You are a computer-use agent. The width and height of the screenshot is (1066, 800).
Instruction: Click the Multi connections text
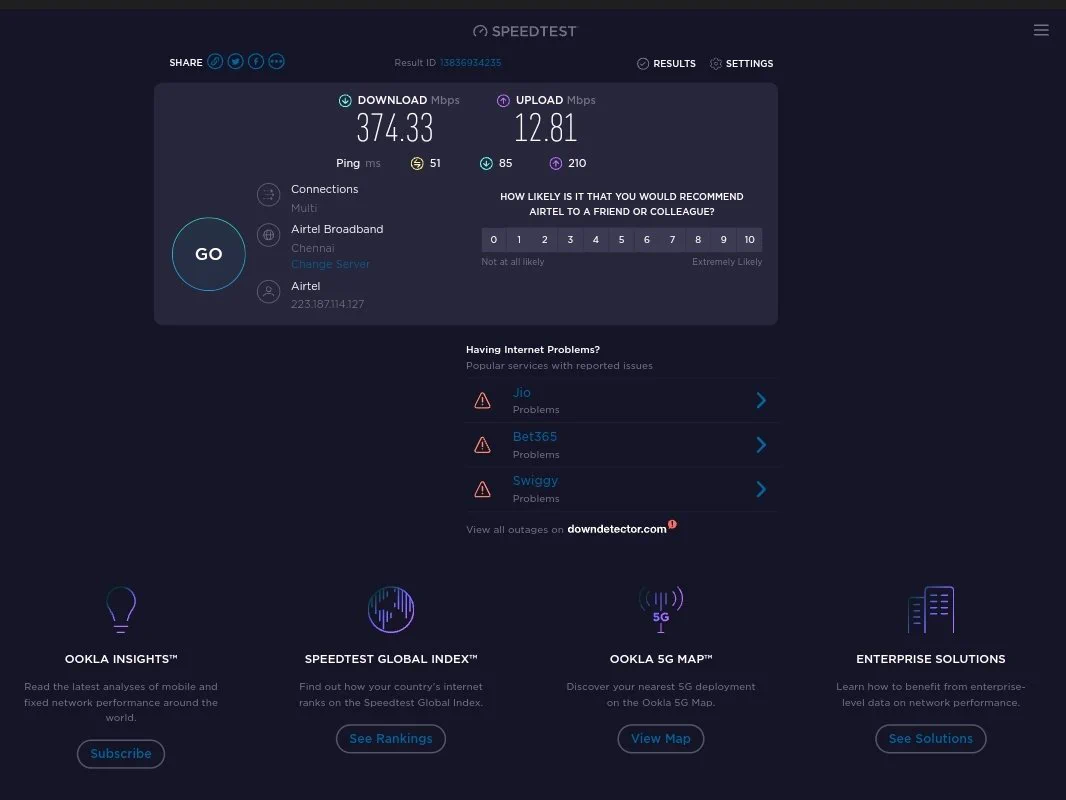click(x=304, y=208)
